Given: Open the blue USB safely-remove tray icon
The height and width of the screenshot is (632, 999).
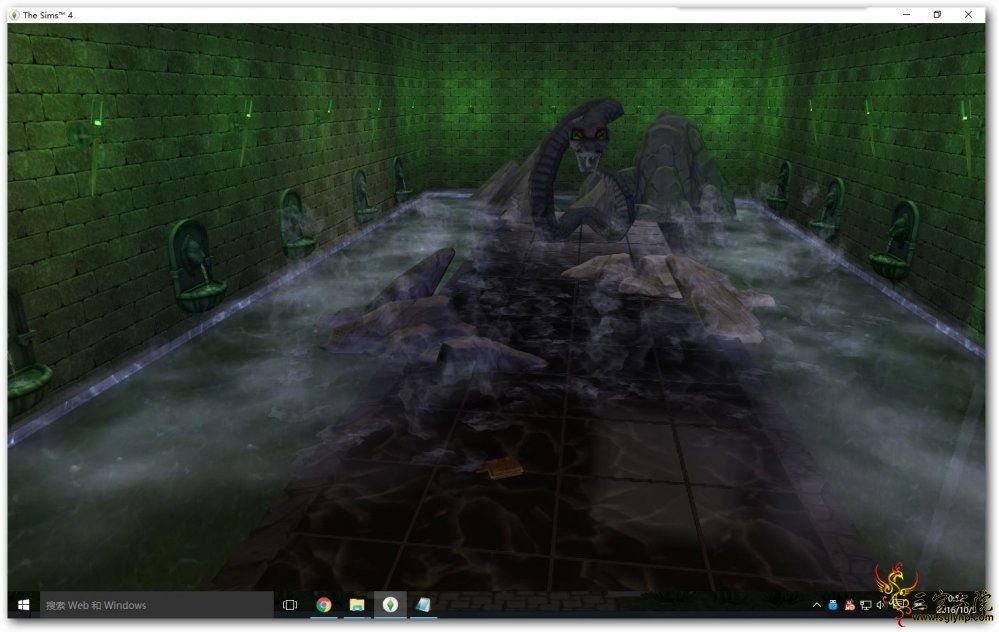Looking at the screenshot, I should [x=833, y=605].
